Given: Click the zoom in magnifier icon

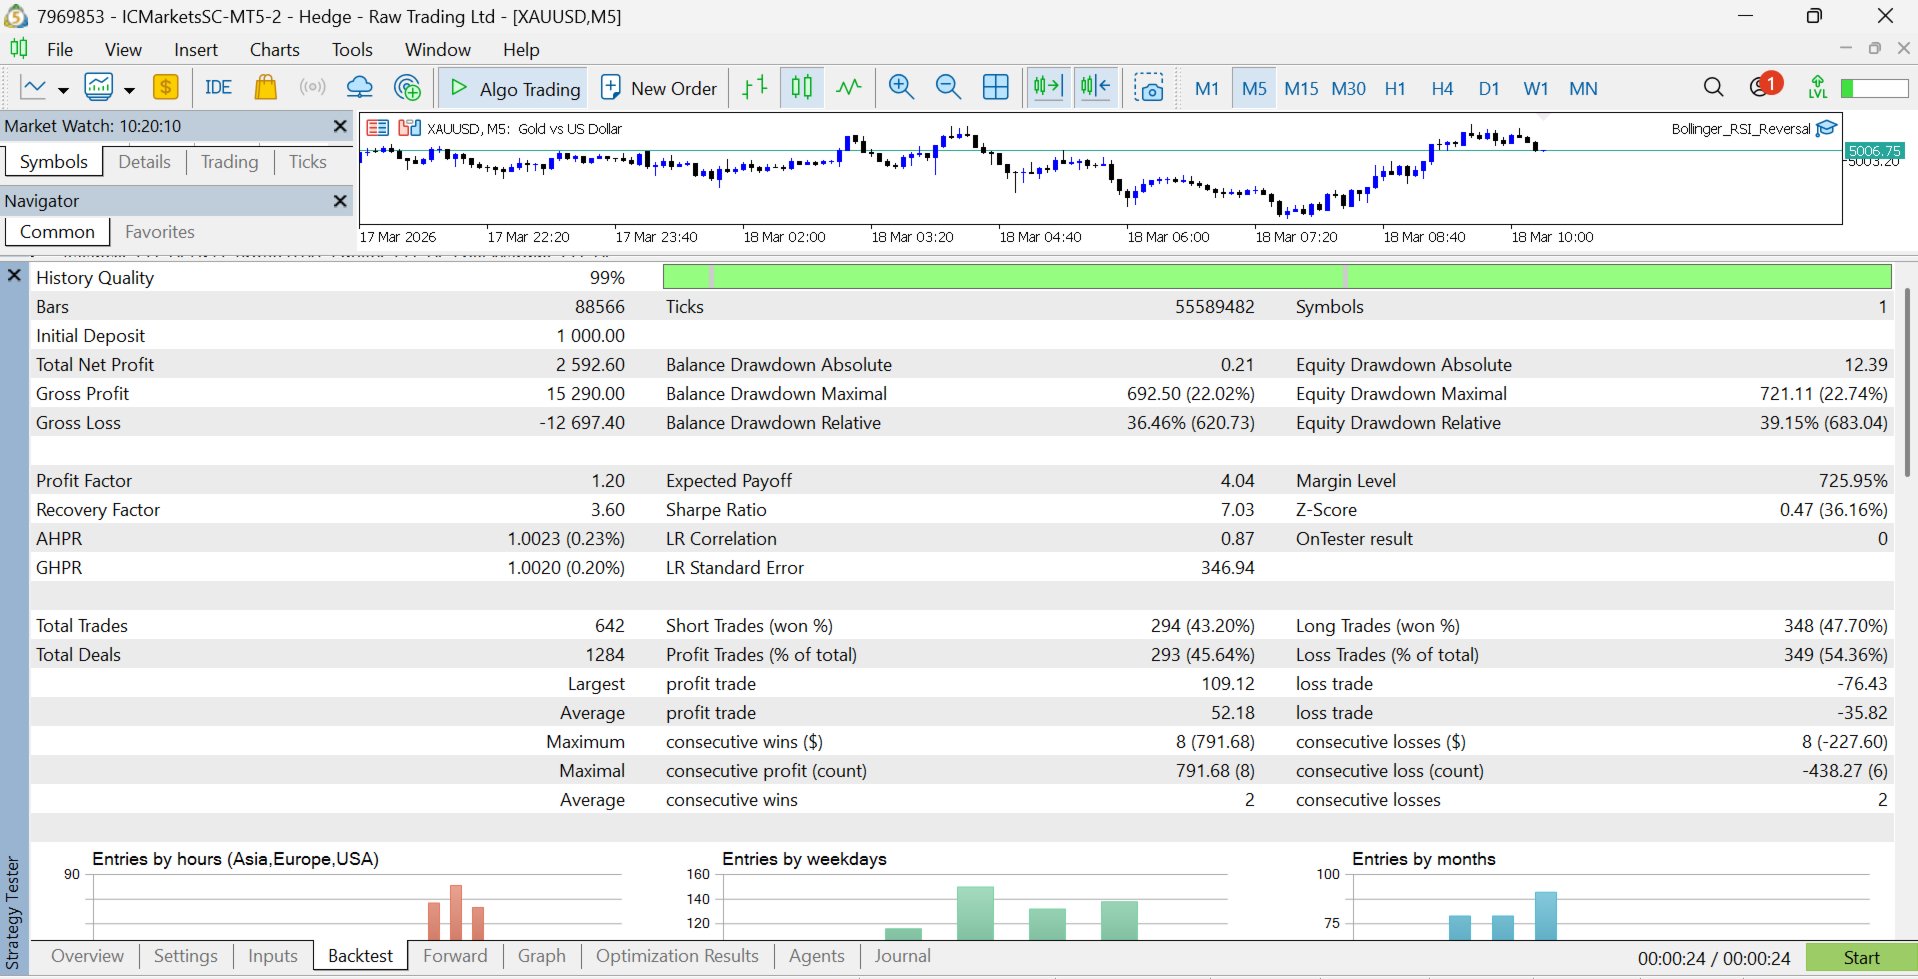Looking at the screenshot, I should [x=901, y=88].
